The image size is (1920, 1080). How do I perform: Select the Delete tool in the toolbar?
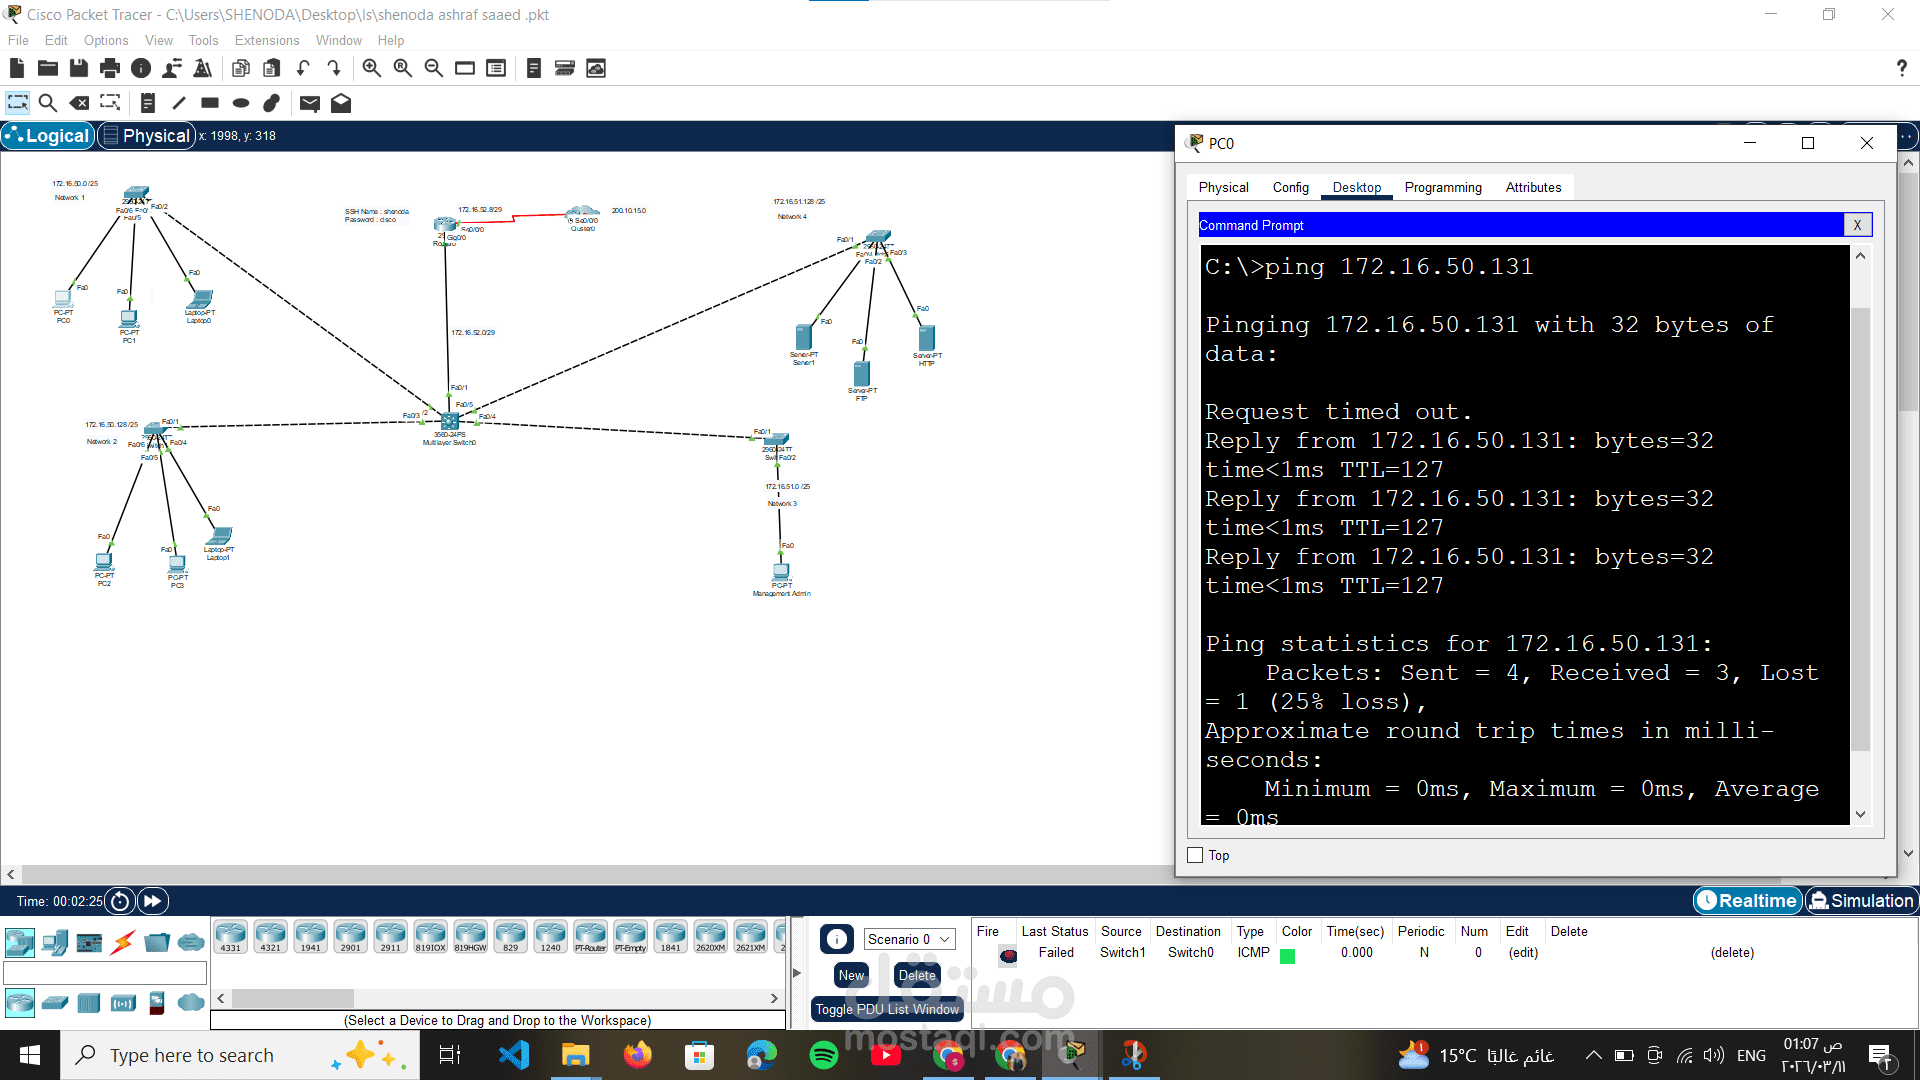pyautogui.click(x=80, y=102)
